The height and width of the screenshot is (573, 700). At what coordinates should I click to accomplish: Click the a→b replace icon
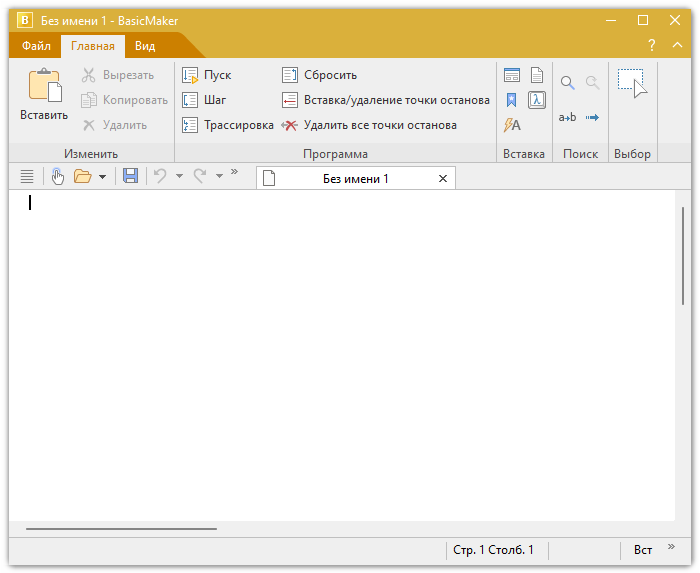[x=567, y=118]
